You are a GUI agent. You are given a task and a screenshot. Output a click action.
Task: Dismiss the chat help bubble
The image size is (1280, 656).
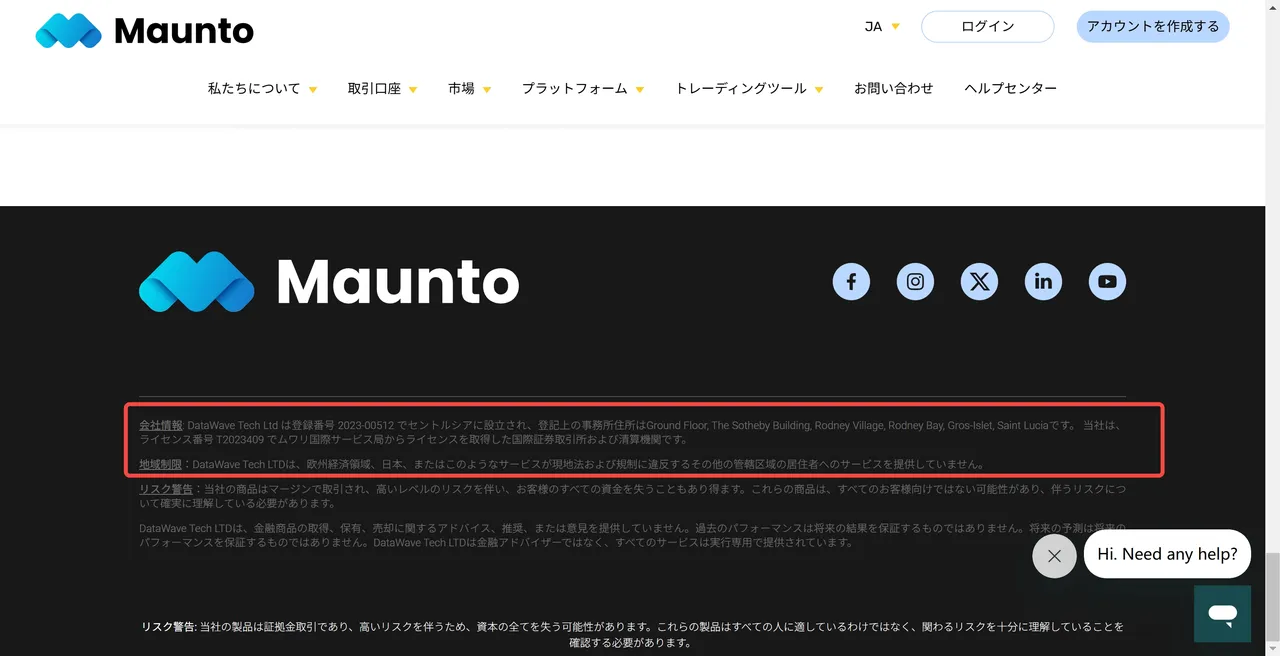[1054, 556]
